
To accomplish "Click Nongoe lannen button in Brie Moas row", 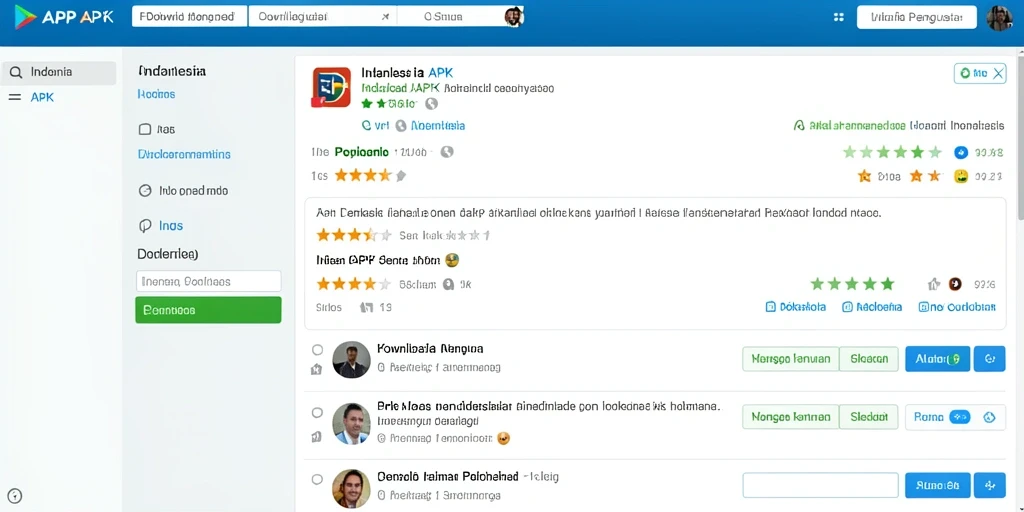I will coord(791,417).
